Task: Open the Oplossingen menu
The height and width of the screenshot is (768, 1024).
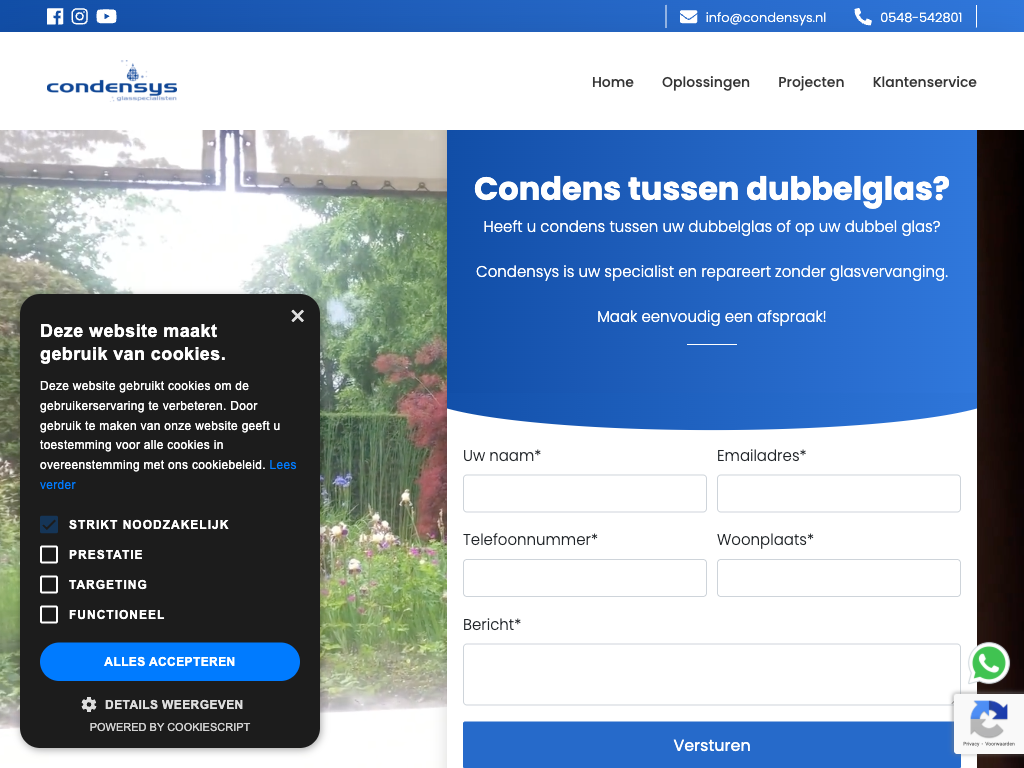Action: pyautogui.click(x=705, y=82)
